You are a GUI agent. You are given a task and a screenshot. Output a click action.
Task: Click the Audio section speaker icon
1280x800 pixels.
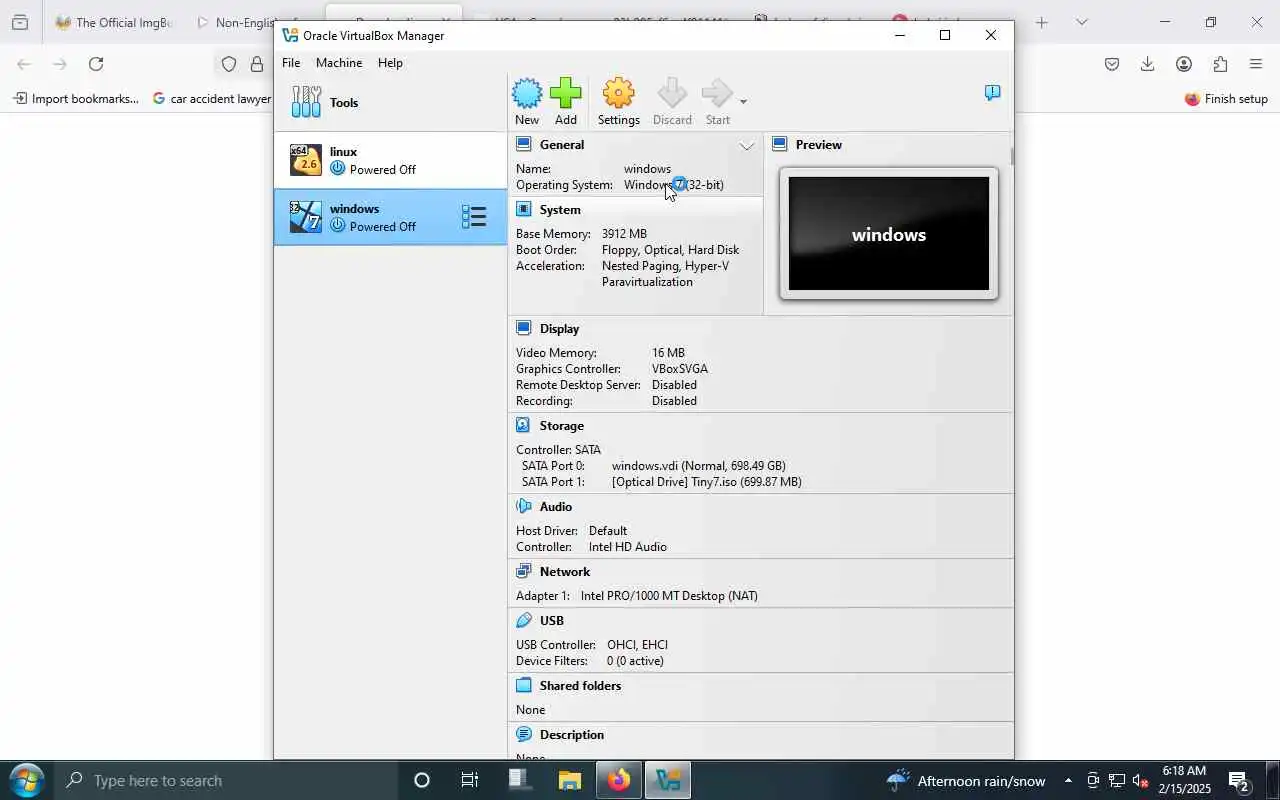[523, 506]
